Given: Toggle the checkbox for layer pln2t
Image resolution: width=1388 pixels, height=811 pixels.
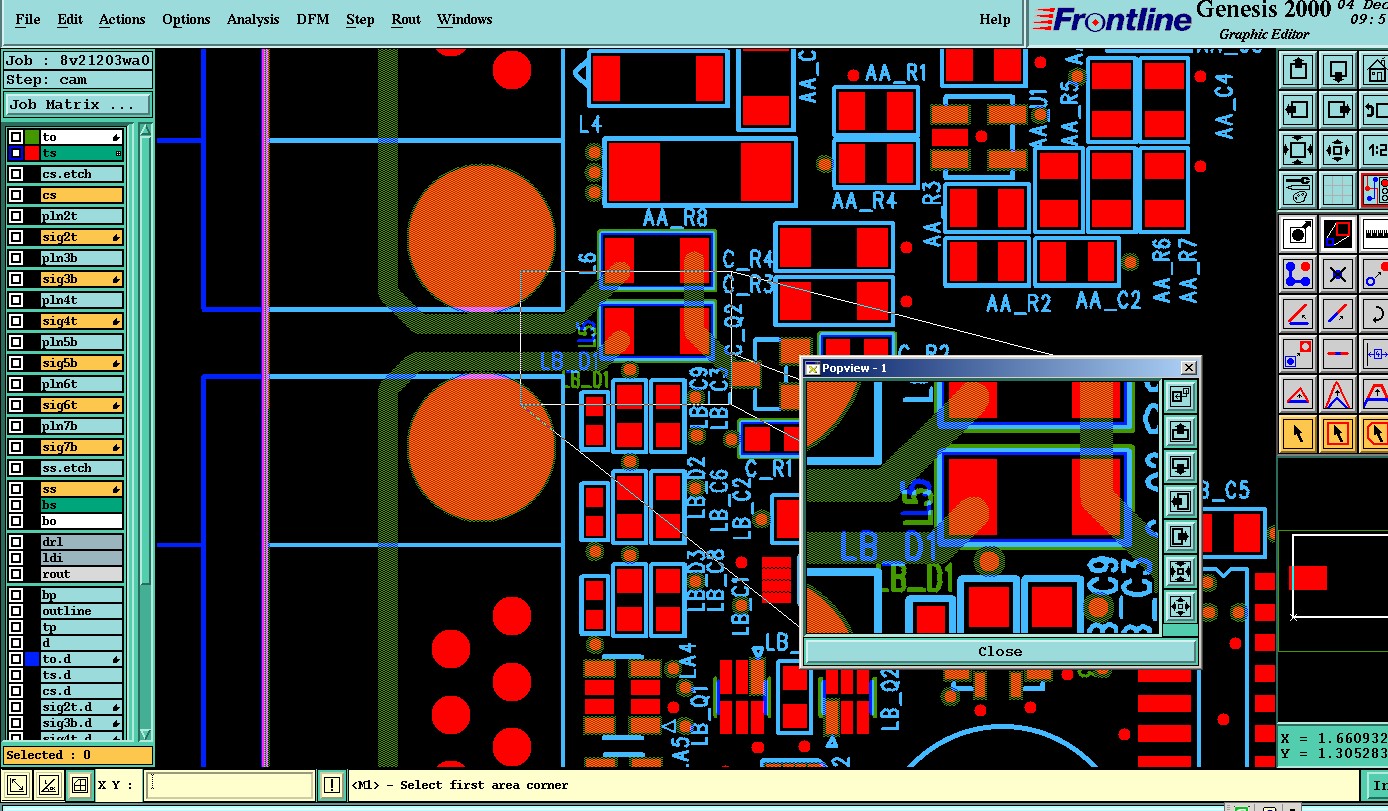Looking at the screenshot, I should pyautogui.click(x=15, y=216).
